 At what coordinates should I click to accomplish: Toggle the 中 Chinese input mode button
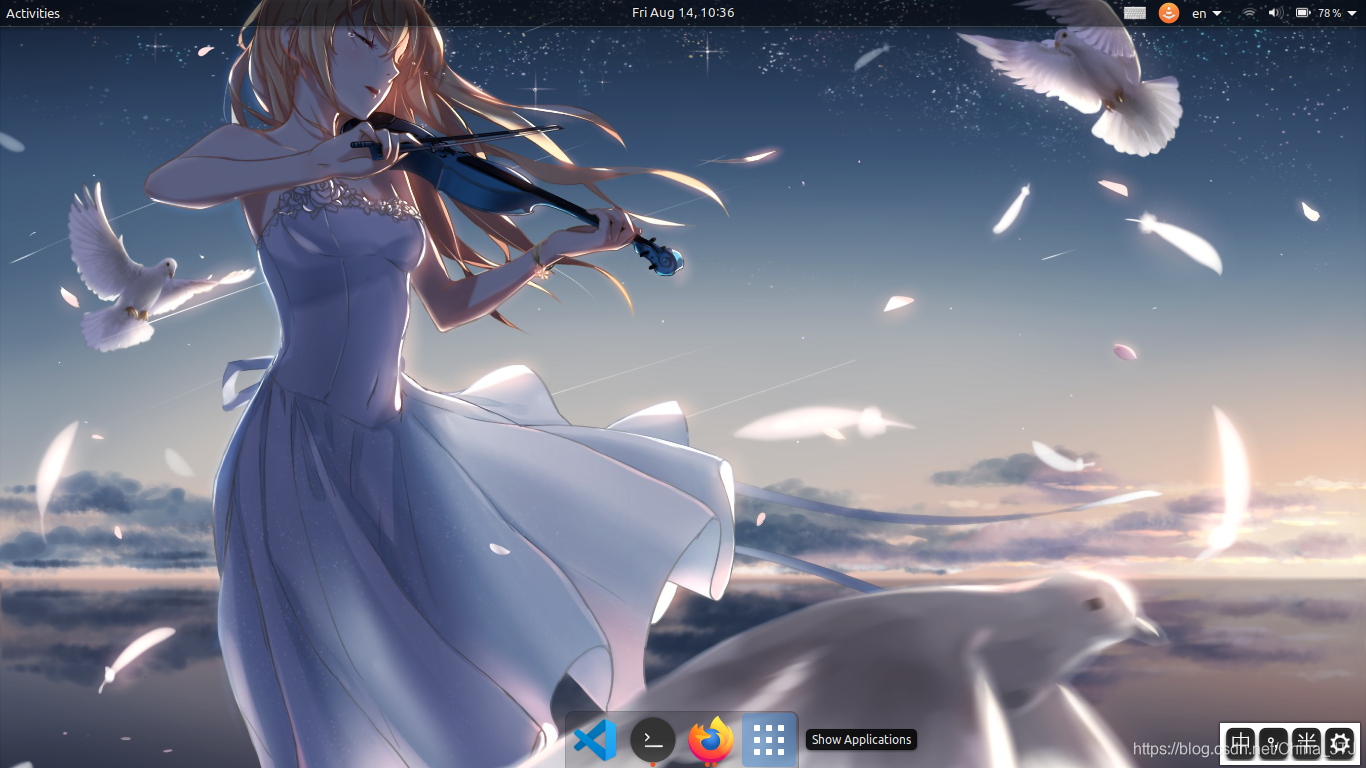(x=1240, y=743)
